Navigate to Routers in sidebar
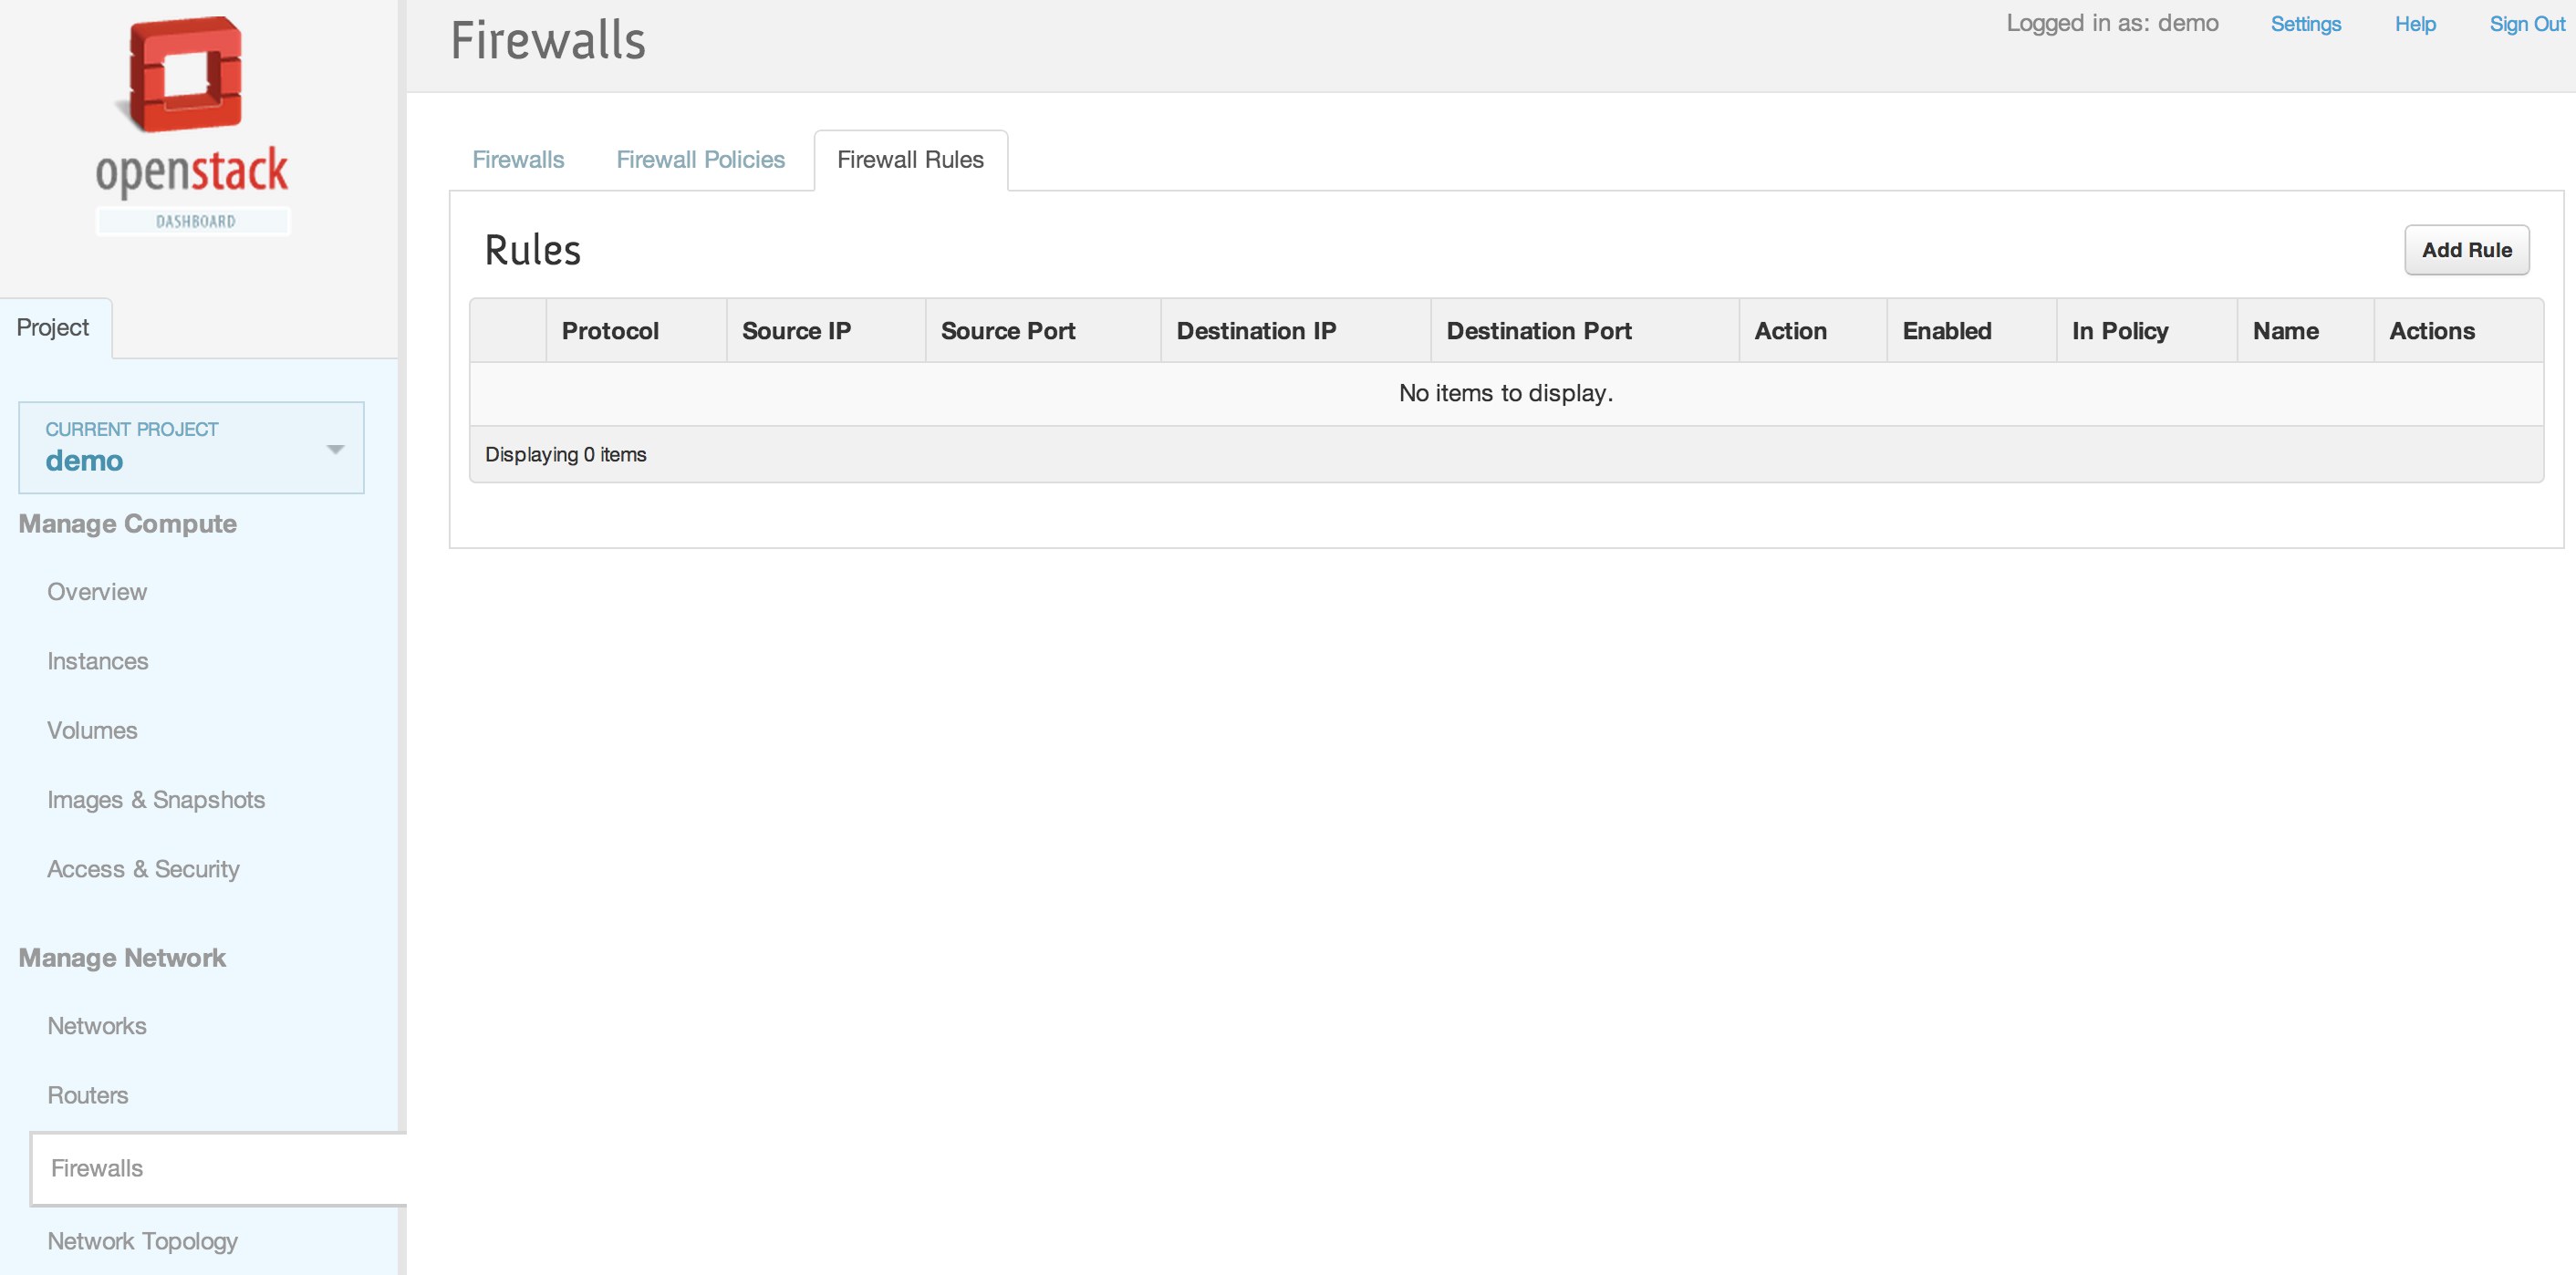Viewport: 2576px width, 1275px height. pos(88,1095)
